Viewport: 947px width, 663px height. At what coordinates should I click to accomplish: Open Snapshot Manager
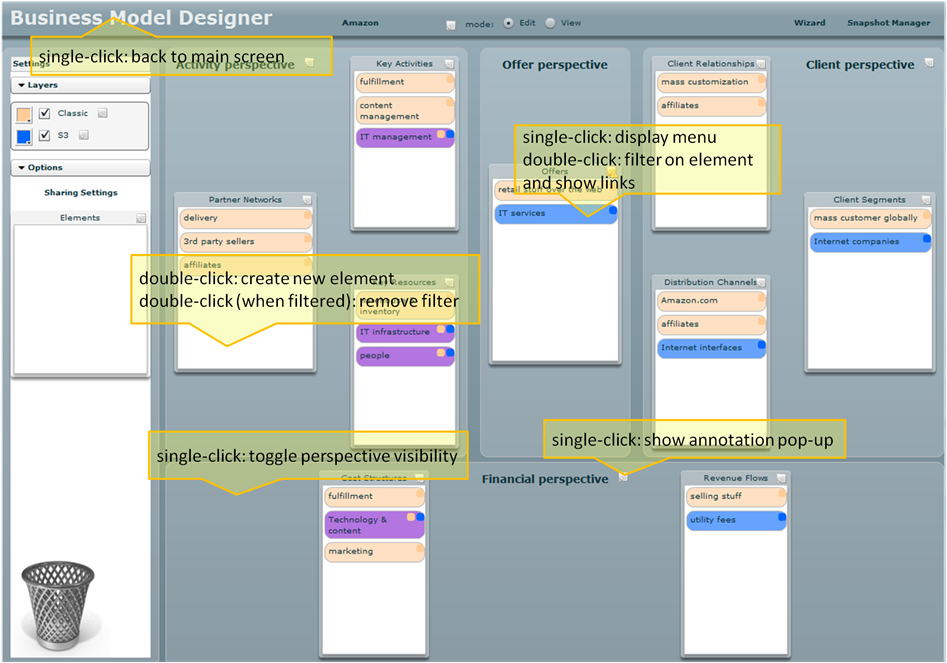(x=888, y=23)
